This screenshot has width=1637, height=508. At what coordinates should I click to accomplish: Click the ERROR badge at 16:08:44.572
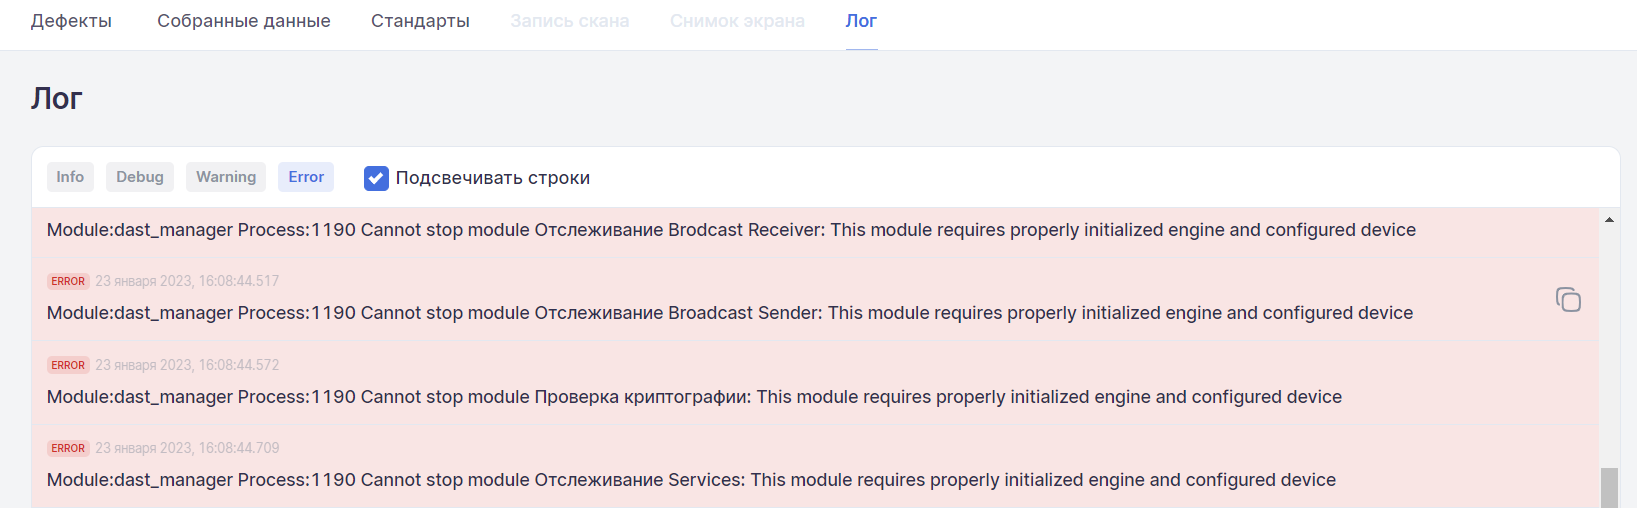[68, 365]
